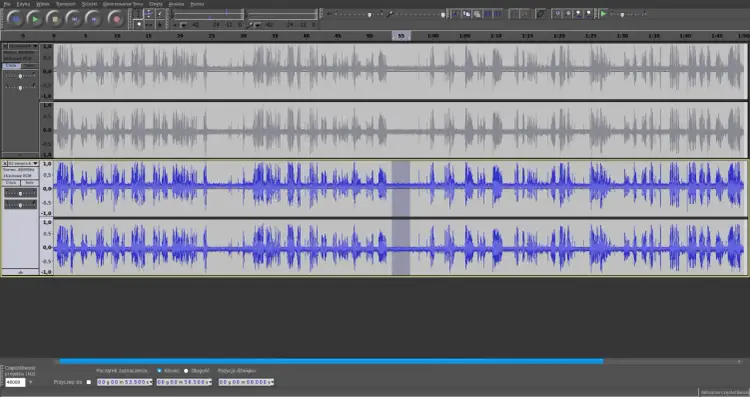Open the Pomoc menu
The height and width of the screenshot is (397, 750).
(197, 4)
